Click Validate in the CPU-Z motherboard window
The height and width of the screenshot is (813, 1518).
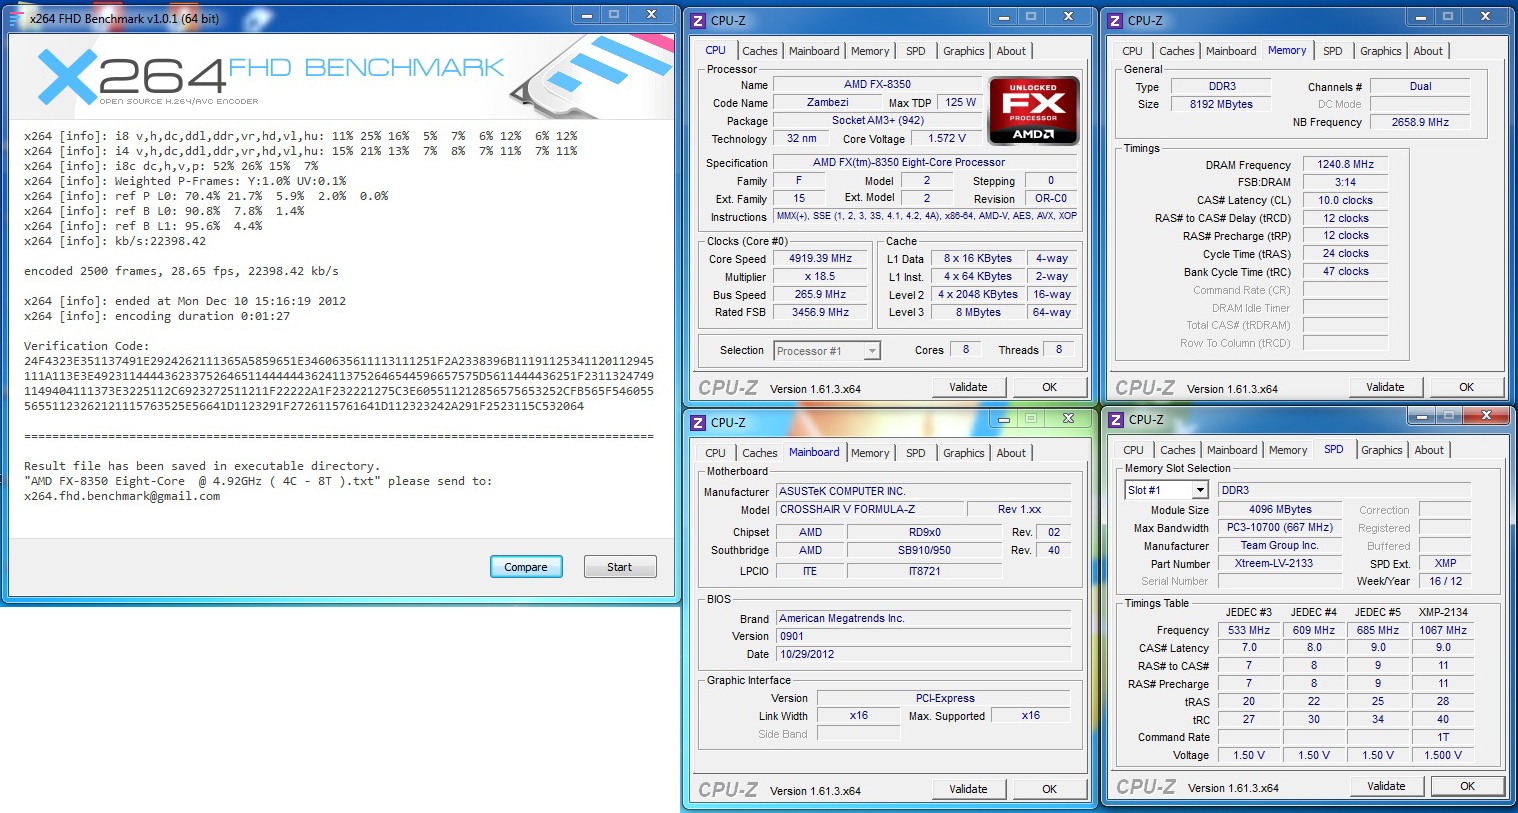(968, 789)
